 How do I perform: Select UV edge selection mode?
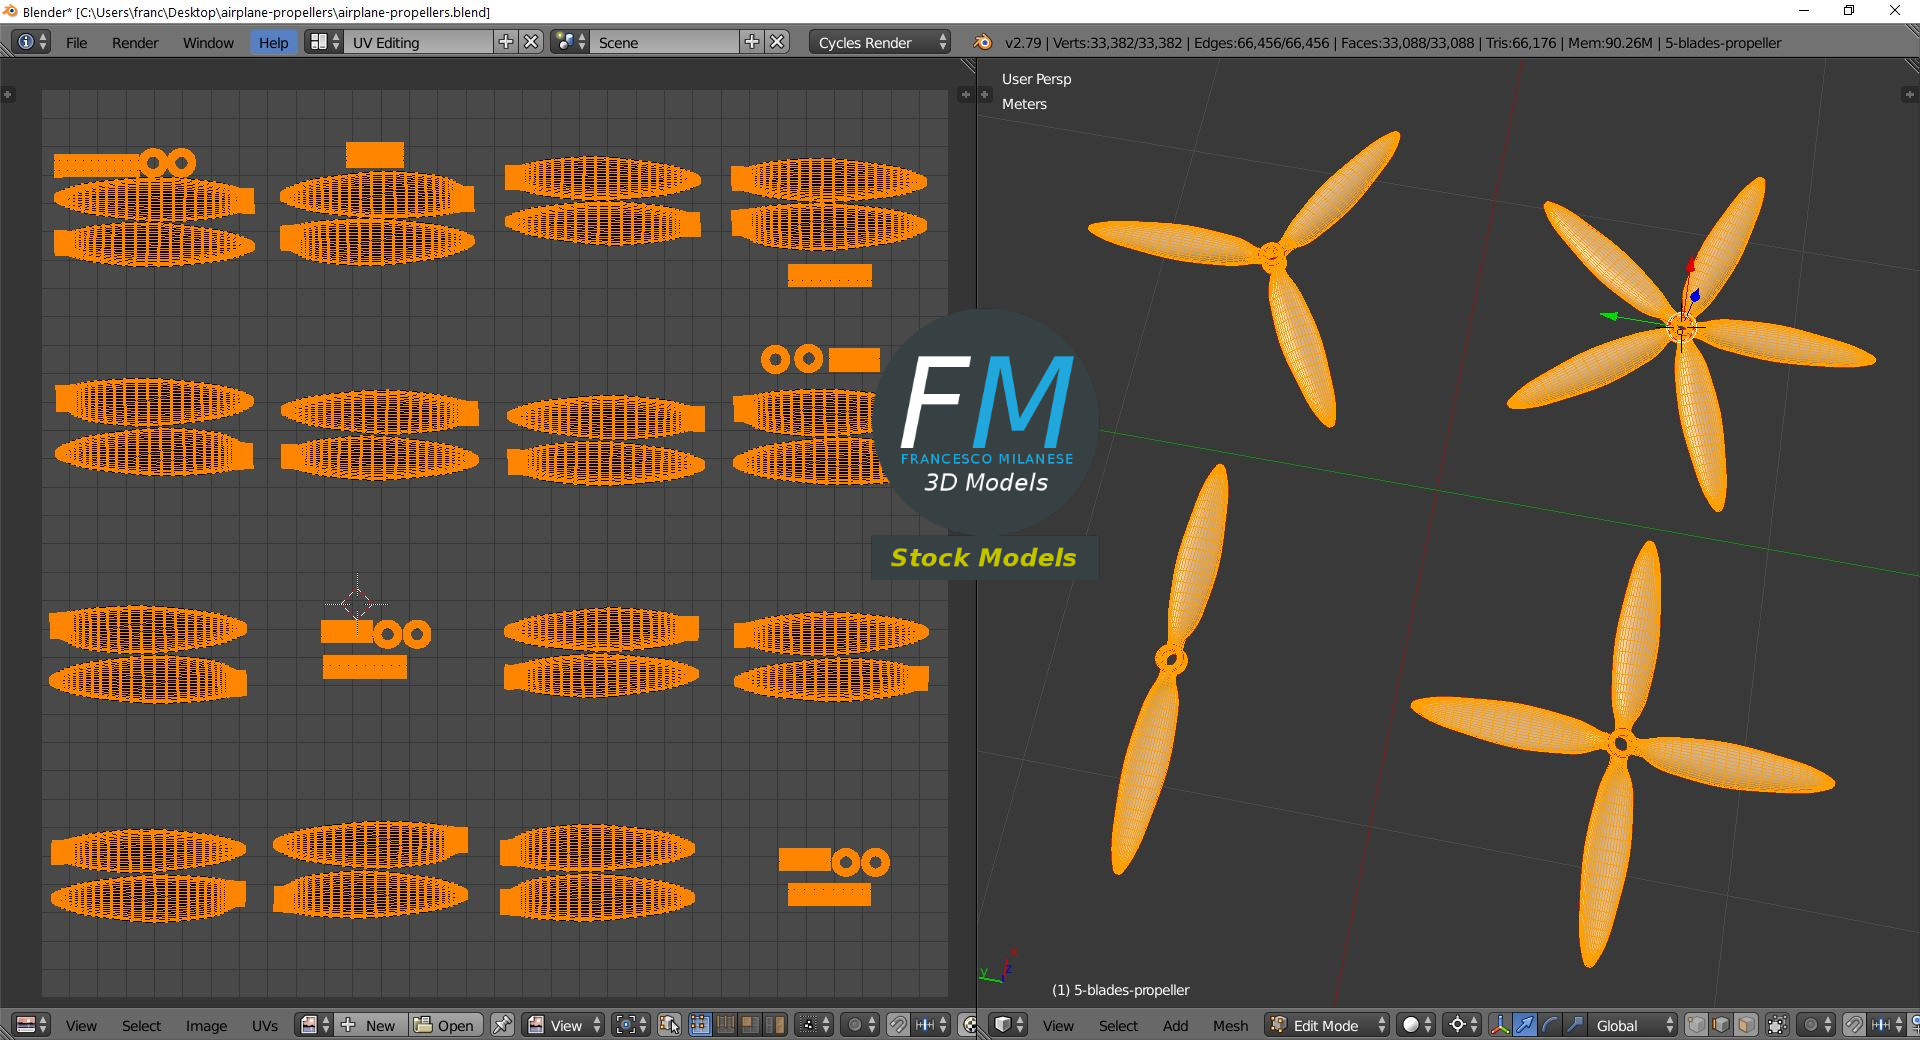click(725, 1025)
